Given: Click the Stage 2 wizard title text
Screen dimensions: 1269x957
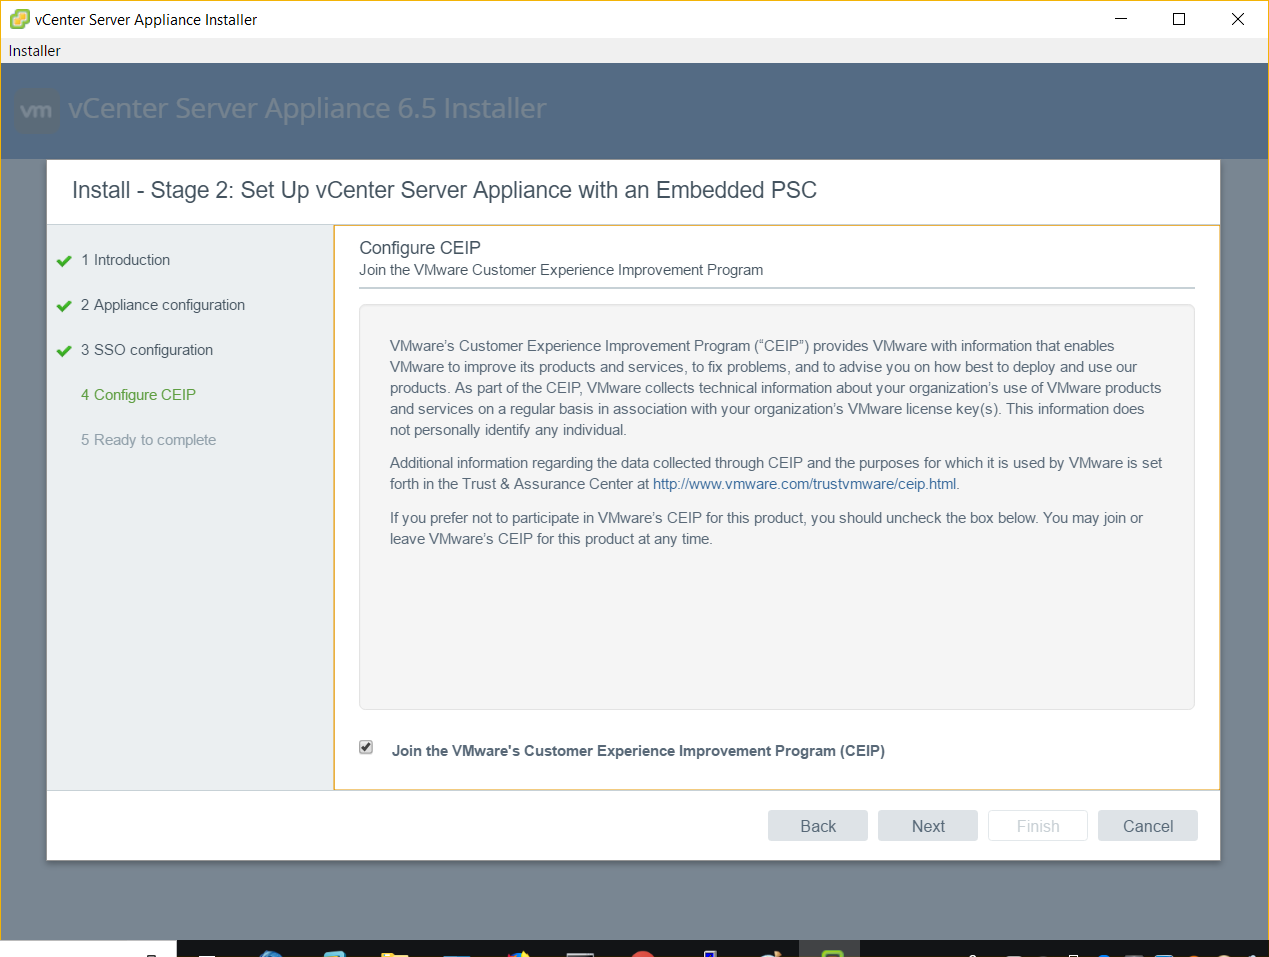Looking at the screenshot, I should point(444,190).
